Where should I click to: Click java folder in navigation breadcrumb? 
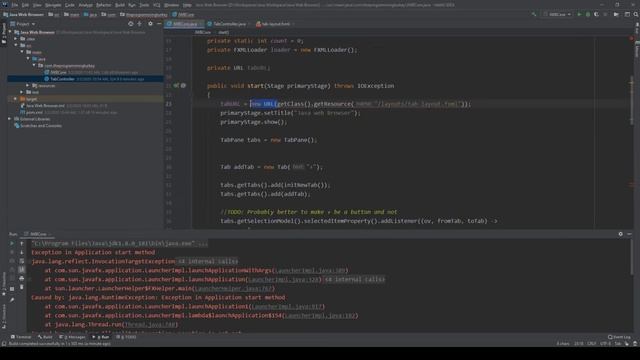91,15
